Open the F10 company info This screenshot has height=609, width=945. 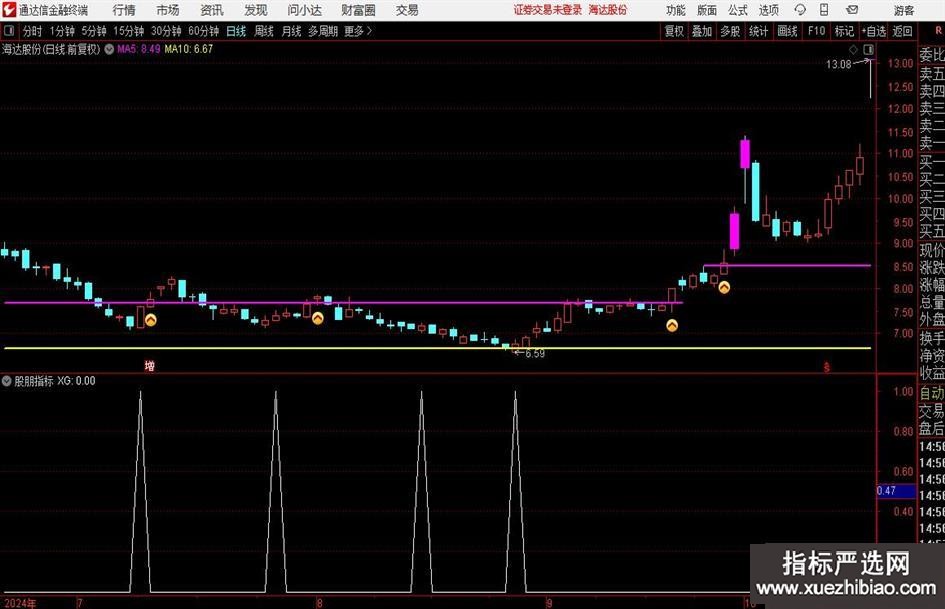[x=816, y=31]
